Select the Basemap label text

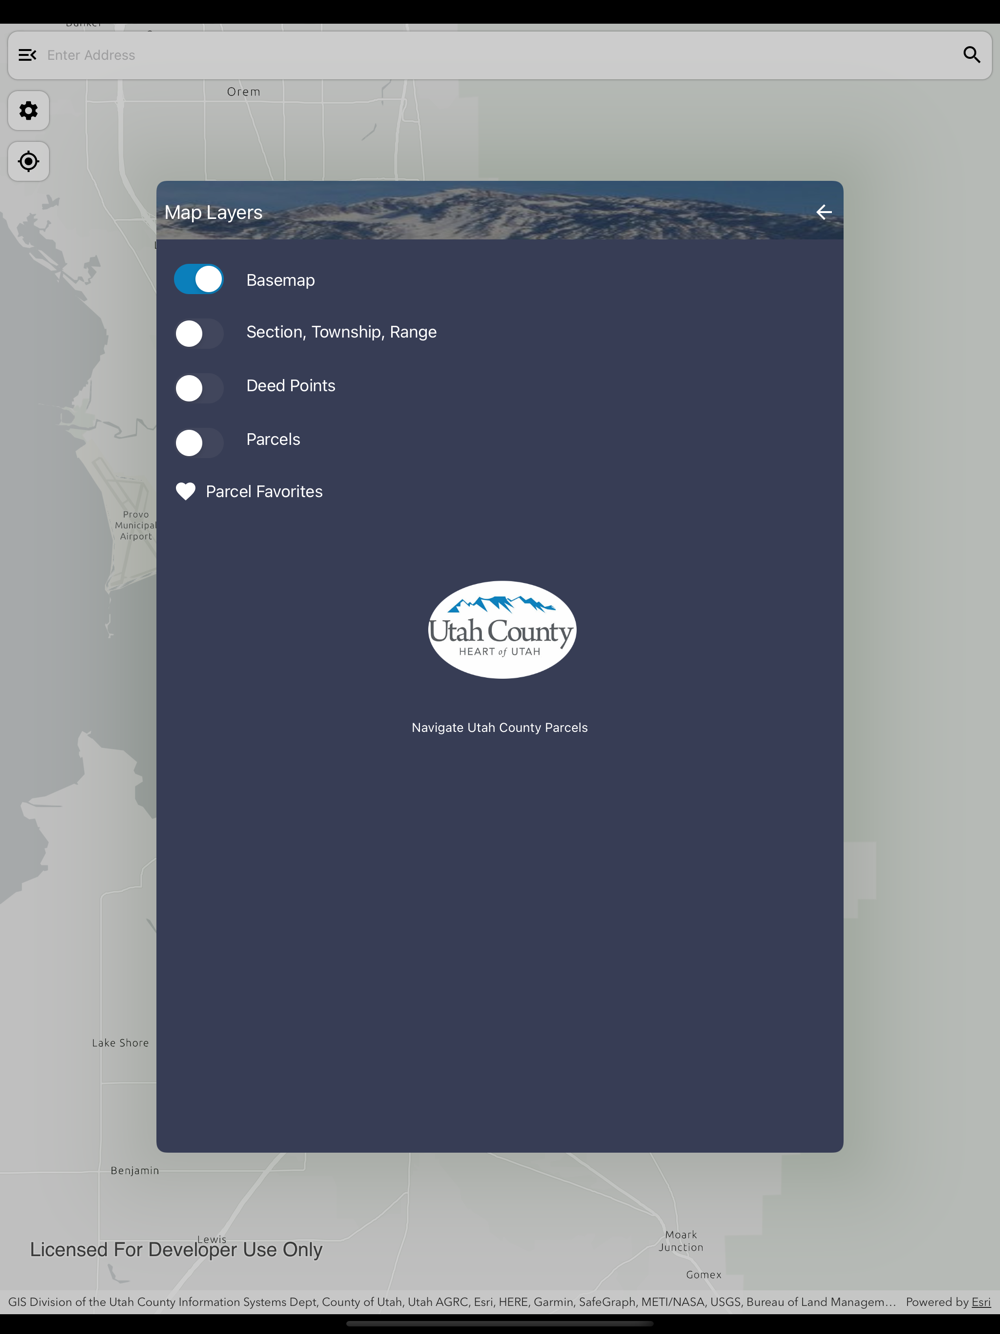[x=280, y=280]
